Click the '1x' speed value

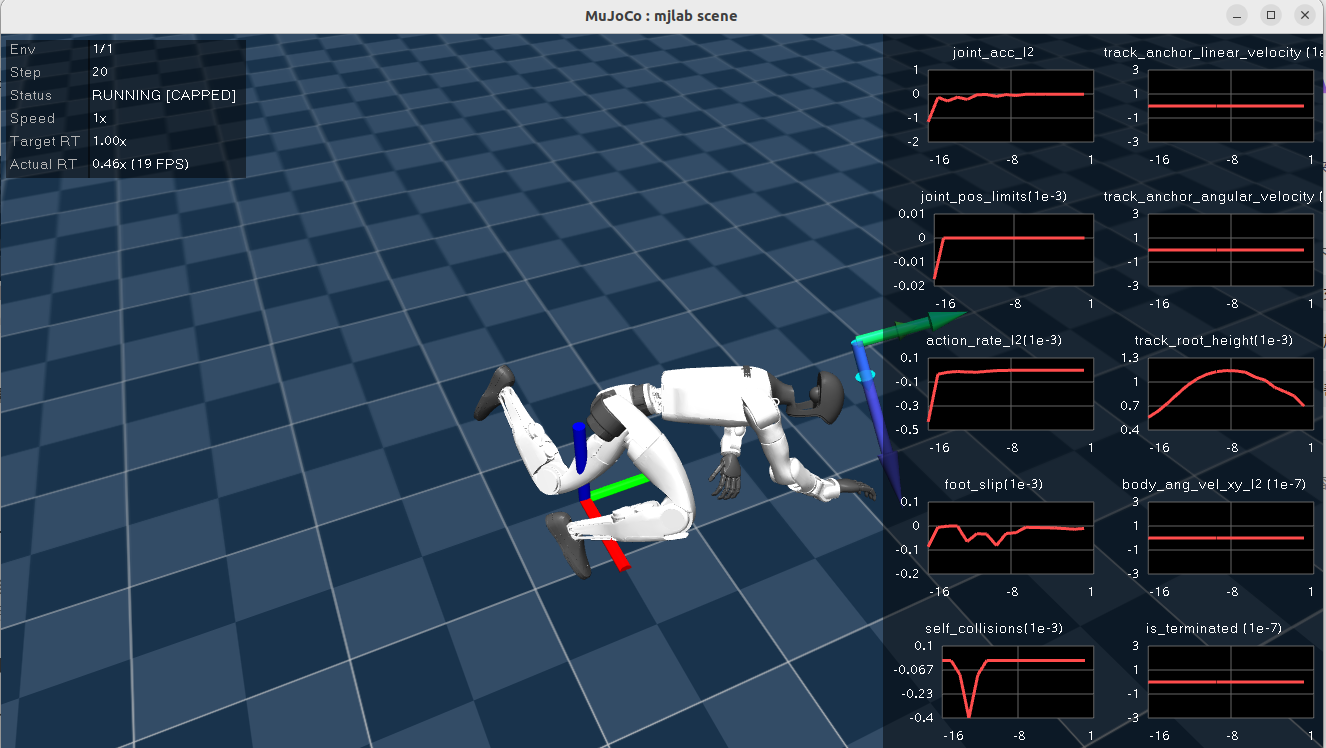(100, 118)
